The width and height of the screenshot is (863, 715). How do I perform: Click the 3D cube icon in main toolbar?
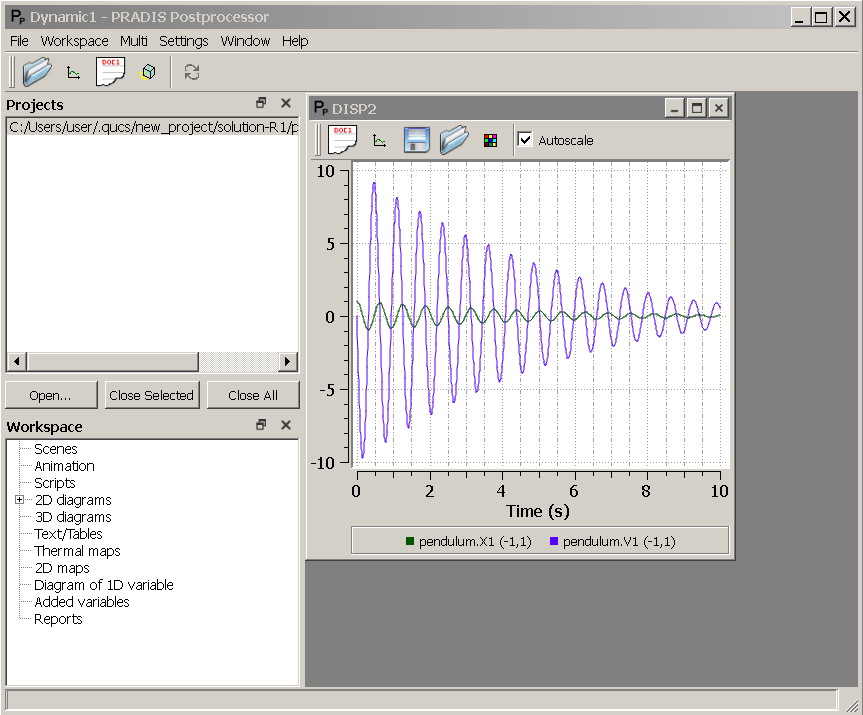(x=148, y=72)
